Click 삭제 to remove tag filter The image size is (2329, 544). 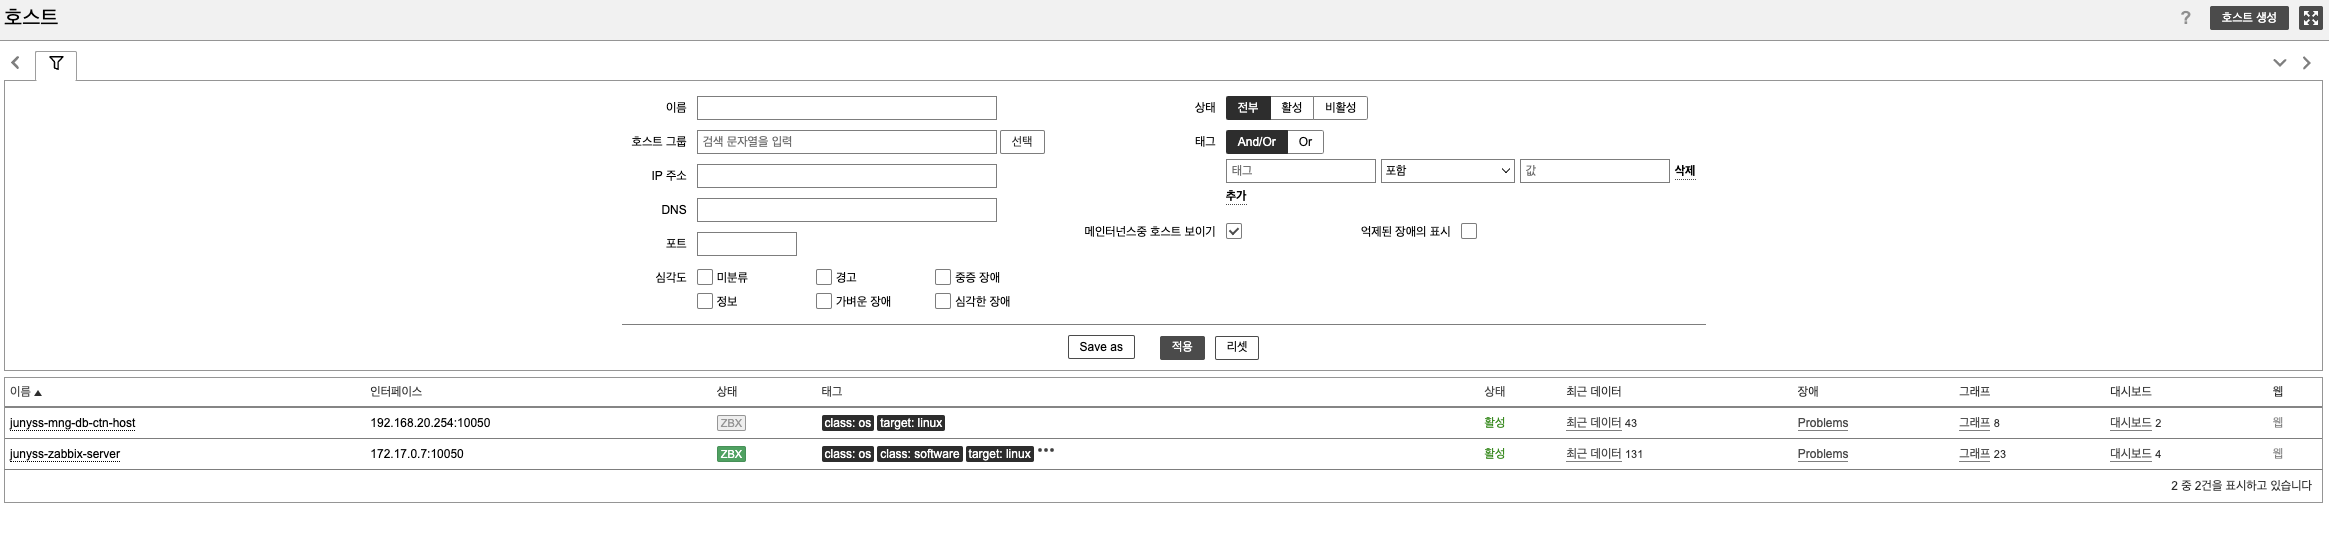(1685, 171)
